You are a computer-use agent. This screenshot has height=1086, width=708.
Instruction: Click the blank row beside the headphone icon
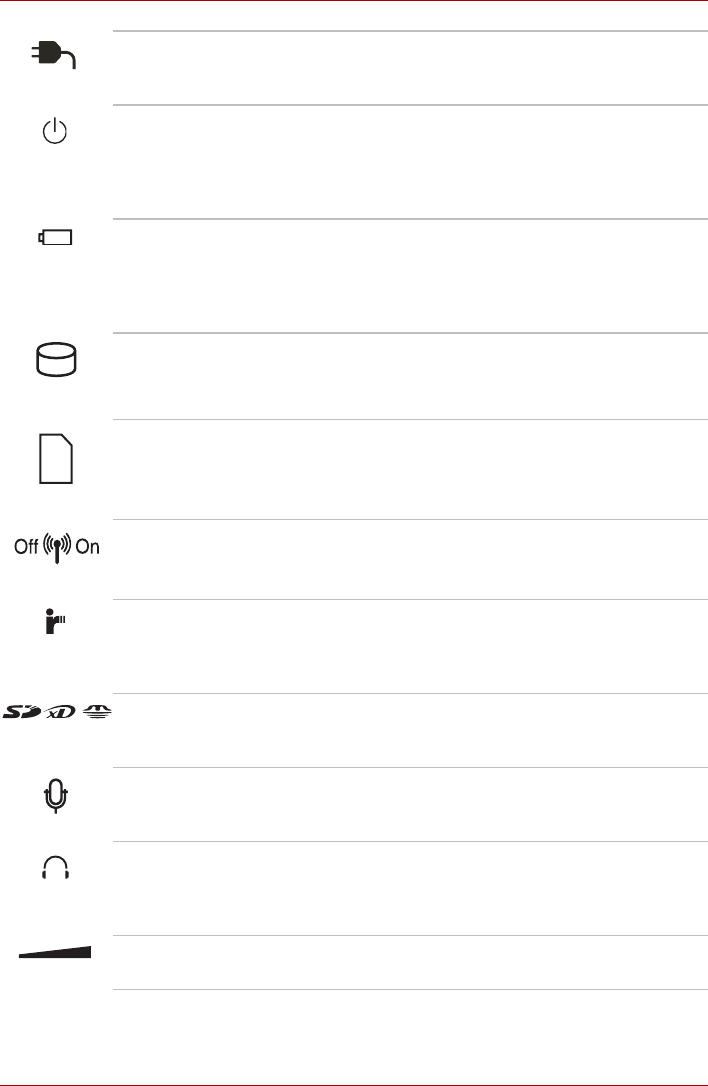(410, 889)
